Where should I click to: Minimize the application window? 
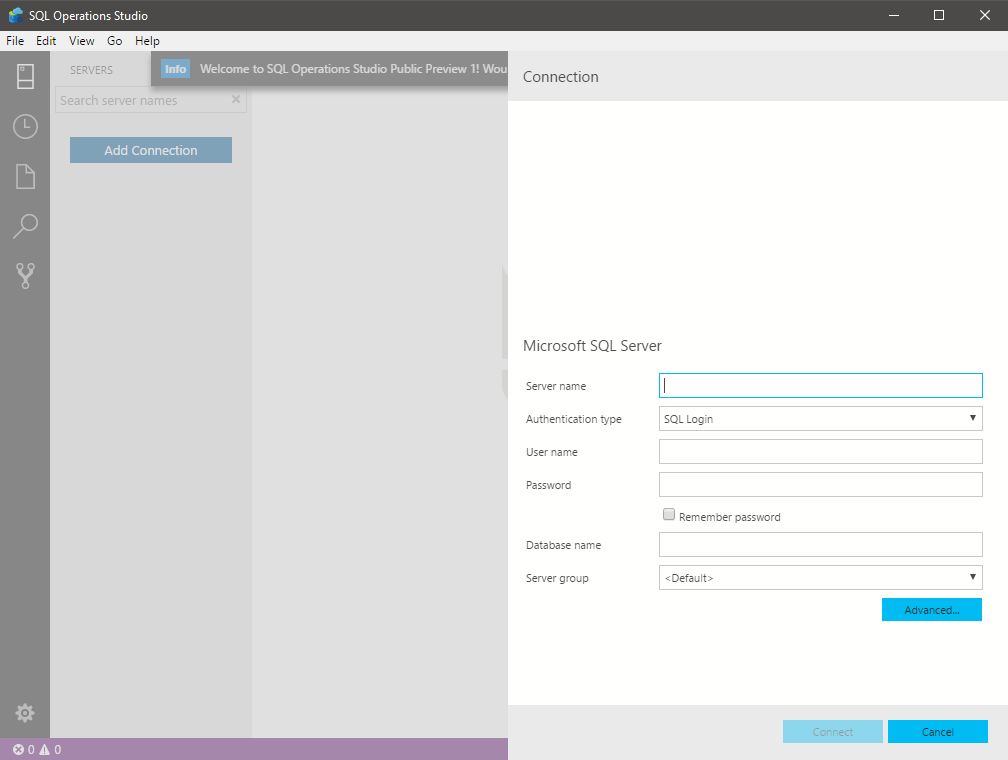[x=894, y=15]
